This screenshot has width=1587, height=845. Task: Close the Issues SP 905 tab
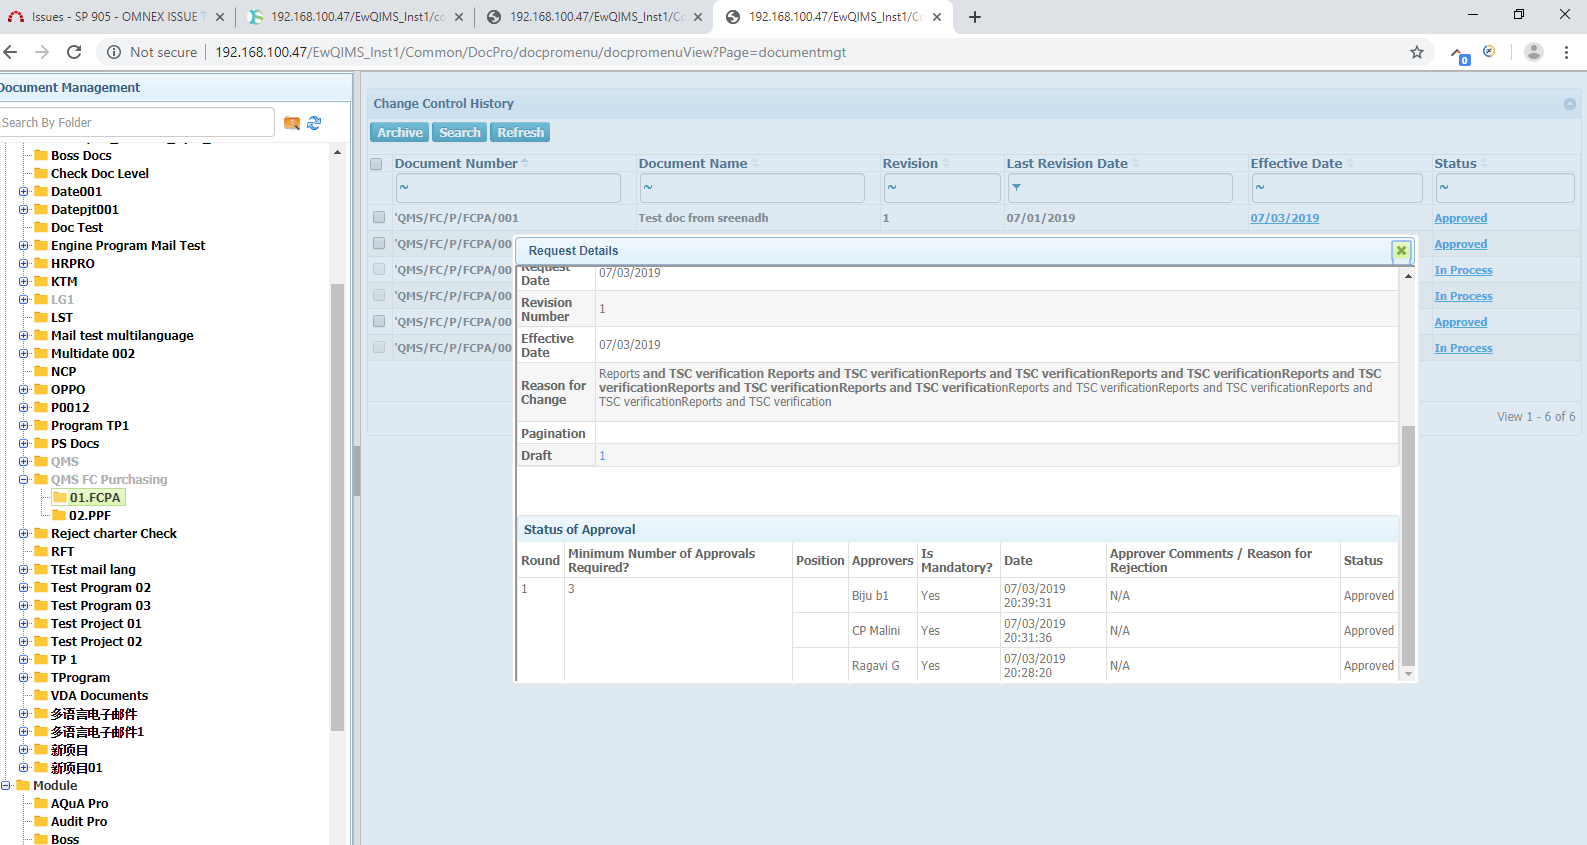tap(220, 17)
